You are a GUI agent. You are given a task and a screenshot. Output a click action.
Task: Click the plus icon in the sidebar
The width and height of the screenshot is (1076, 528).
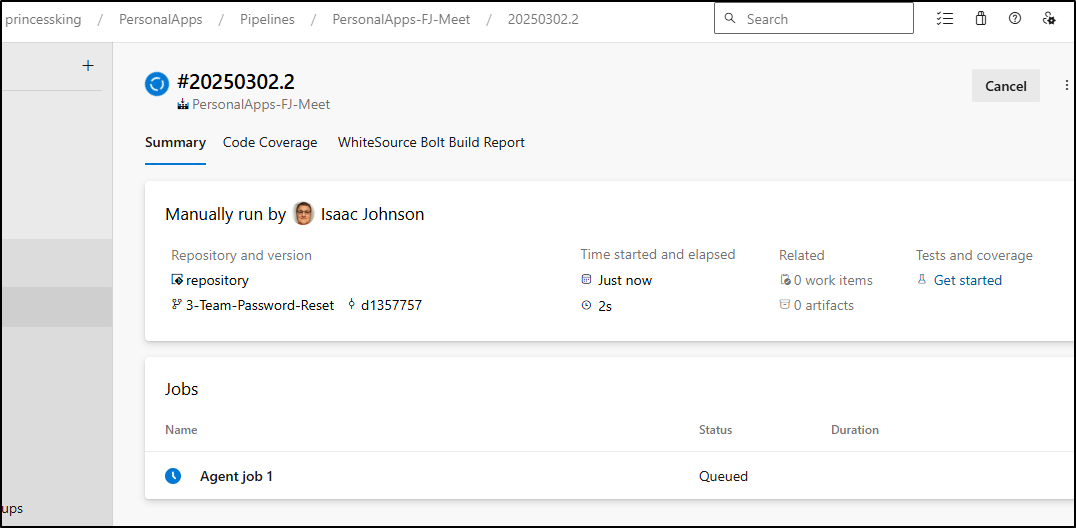[x=87, y=66]
